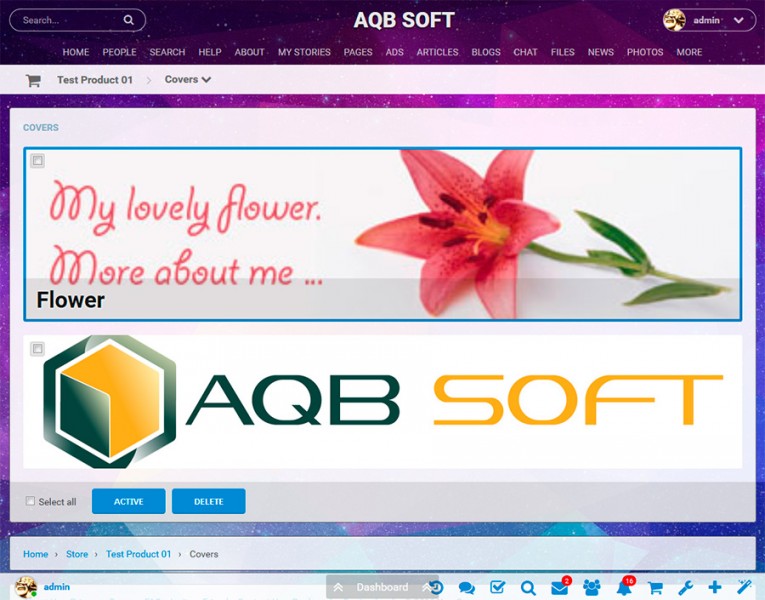
Task: Follow the Home breadcrumb link
Action: [x=36, y=554]
